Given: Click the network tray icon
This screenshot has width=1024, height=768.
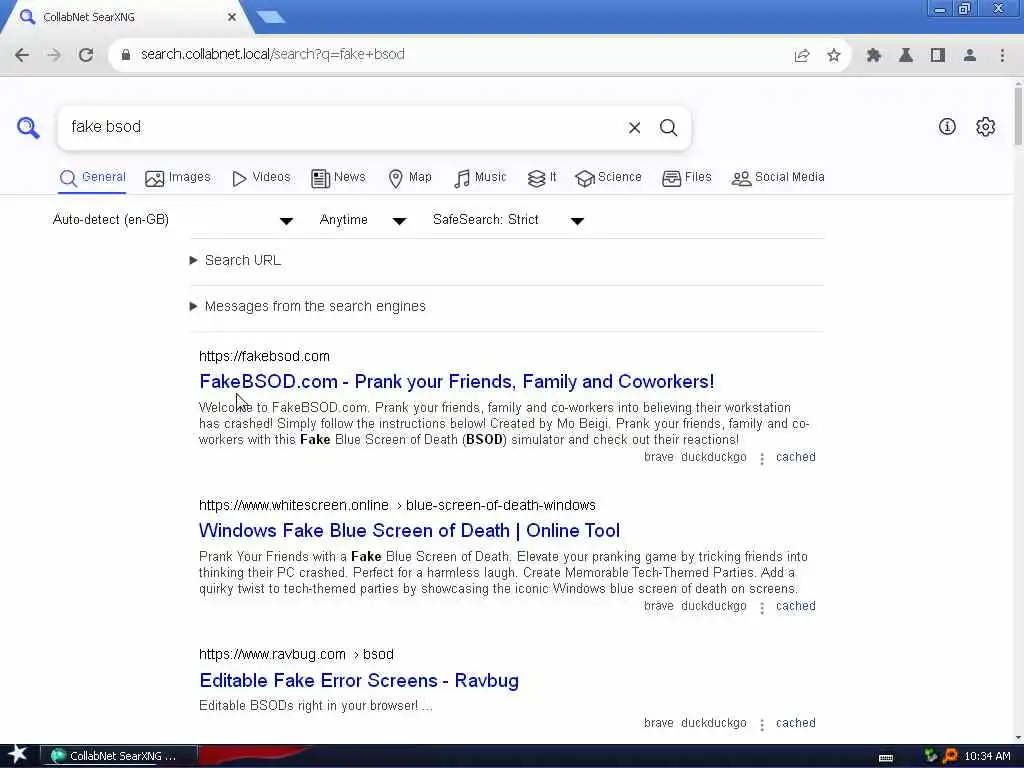Looking at the screenshot, I should point(931,756).
